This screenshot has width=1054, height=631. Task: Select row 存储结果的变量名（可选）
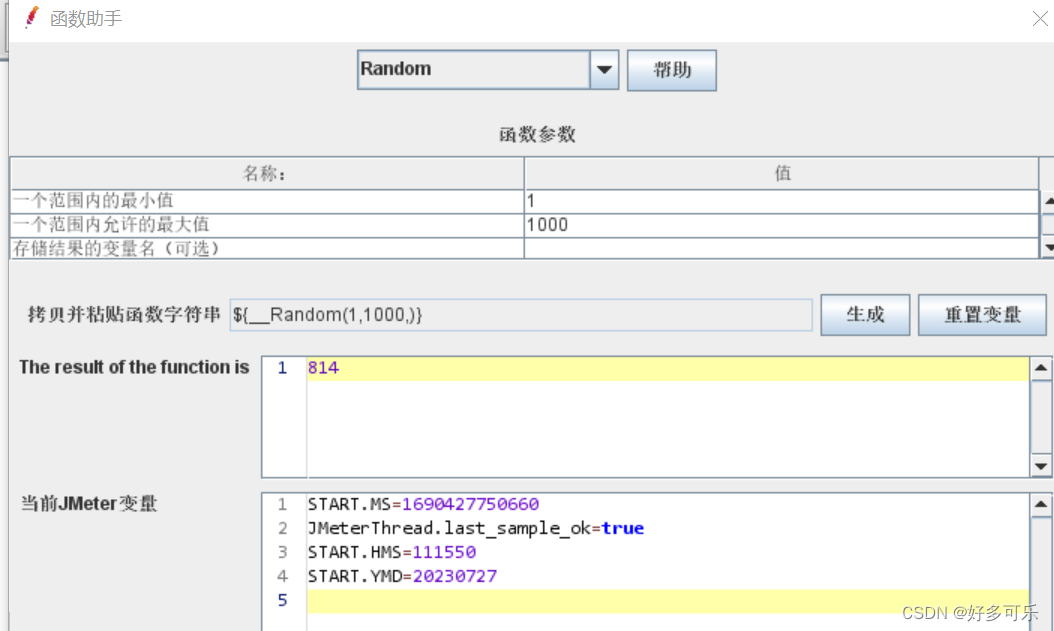coord(267,249)
